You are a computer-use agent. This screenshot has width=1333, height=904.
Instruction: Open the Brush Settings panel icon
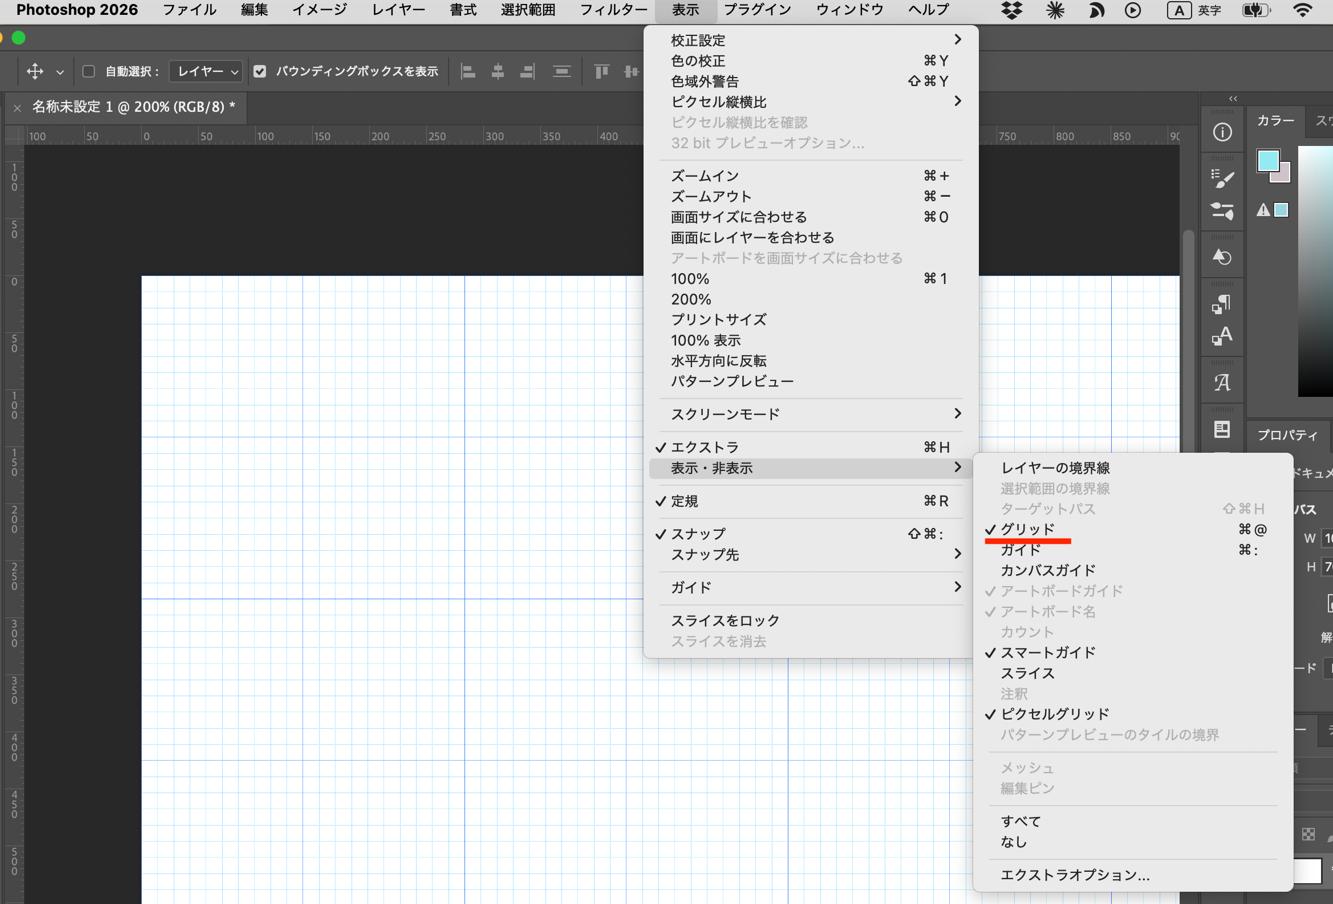click(1222, 211)
